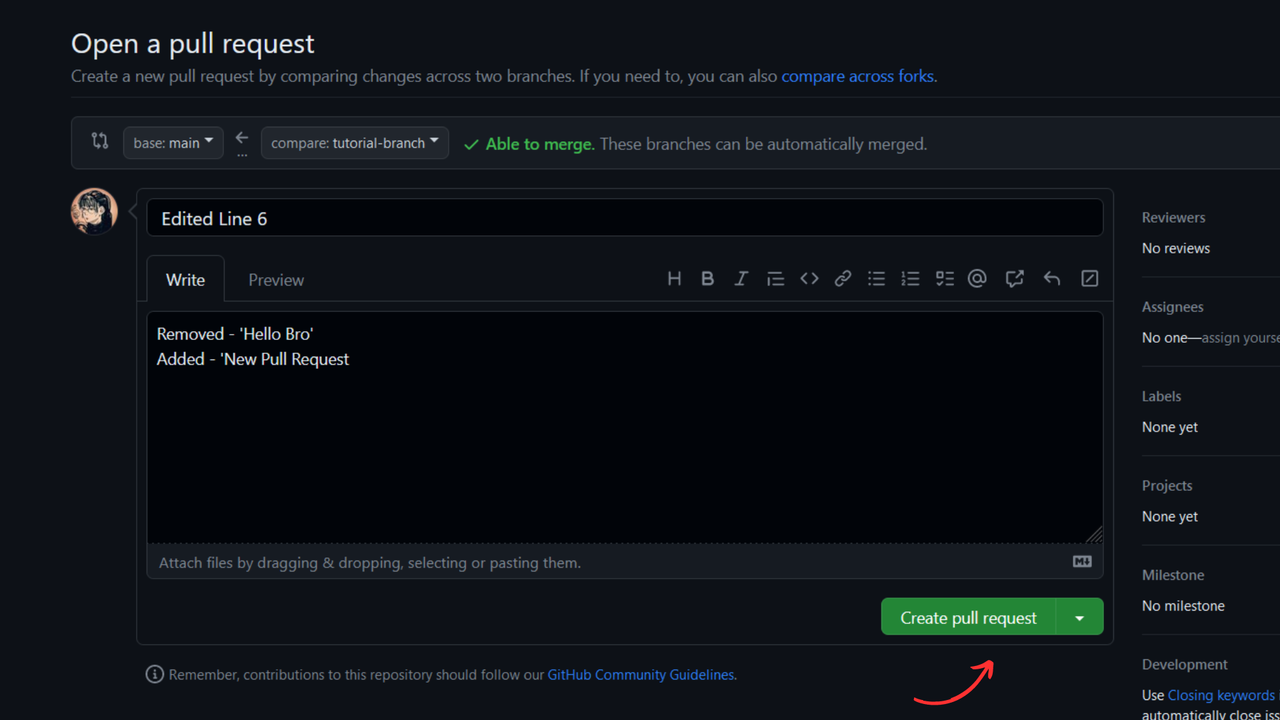Select the Write tab
This screenshot has height=720, width=1280.
[185, 280]
